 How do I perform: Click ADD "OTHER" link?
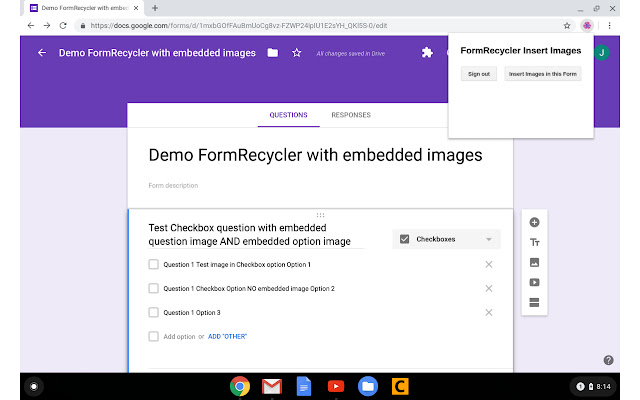227,336
